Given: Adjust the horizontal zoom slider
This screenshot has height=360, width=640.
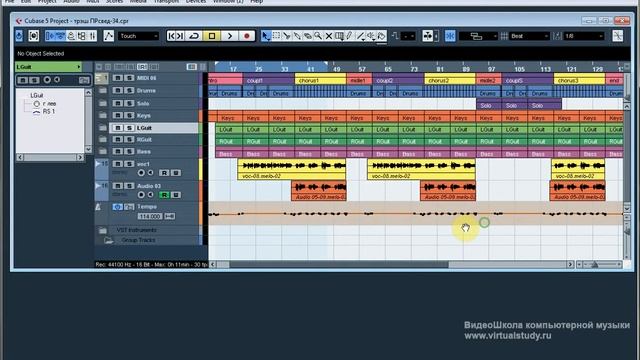Looking at the screenshot, I should click(595, 265).
